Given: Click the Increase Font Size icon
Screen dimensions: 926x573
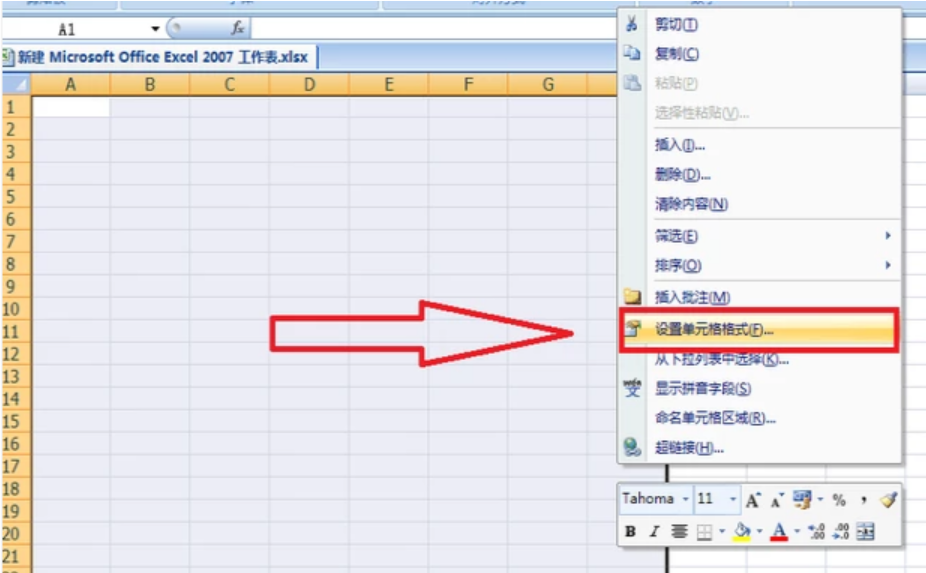Looking at the screenshot, I should click(x=753, y=500).
